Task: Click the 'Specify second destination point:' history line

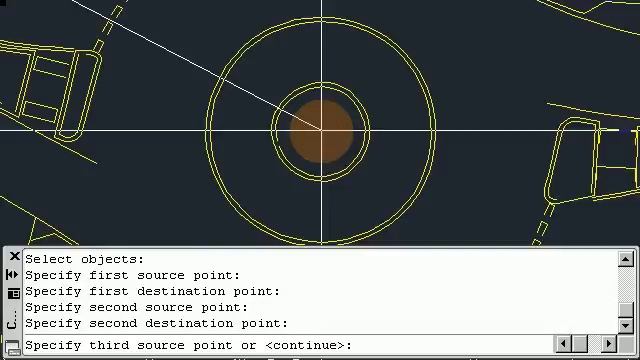Action: pos(156,323)
